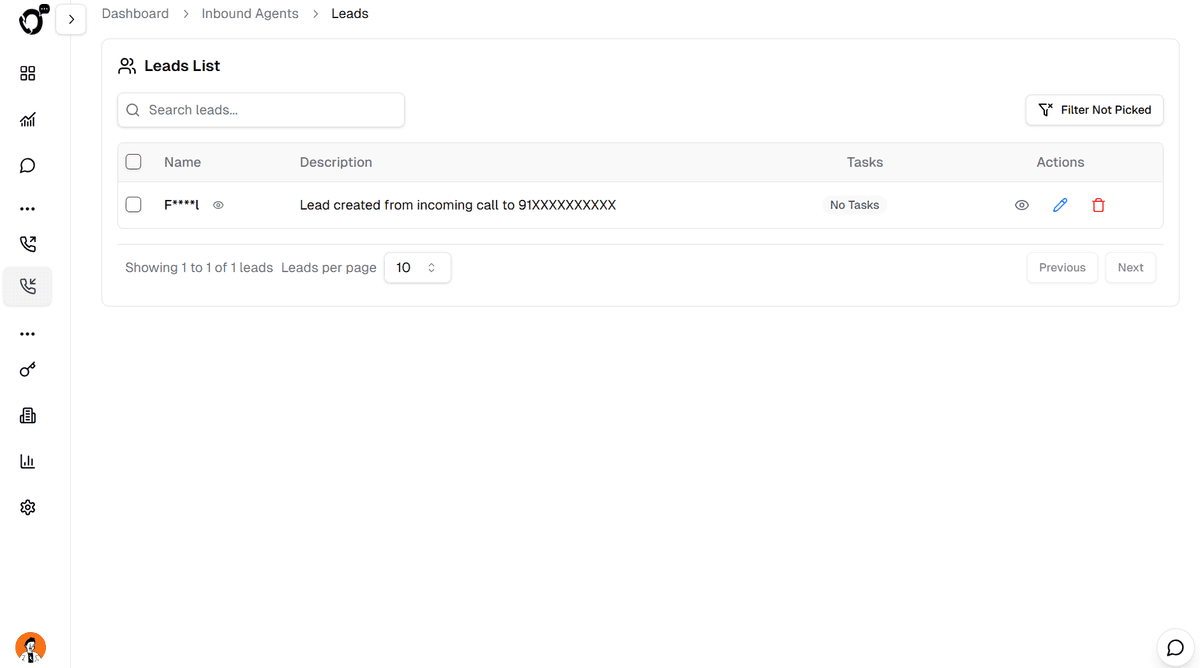This screenshot has width=1200, height=668.
Task: Edit the lead with pencil icon
Action: (x=1060, y=205)
